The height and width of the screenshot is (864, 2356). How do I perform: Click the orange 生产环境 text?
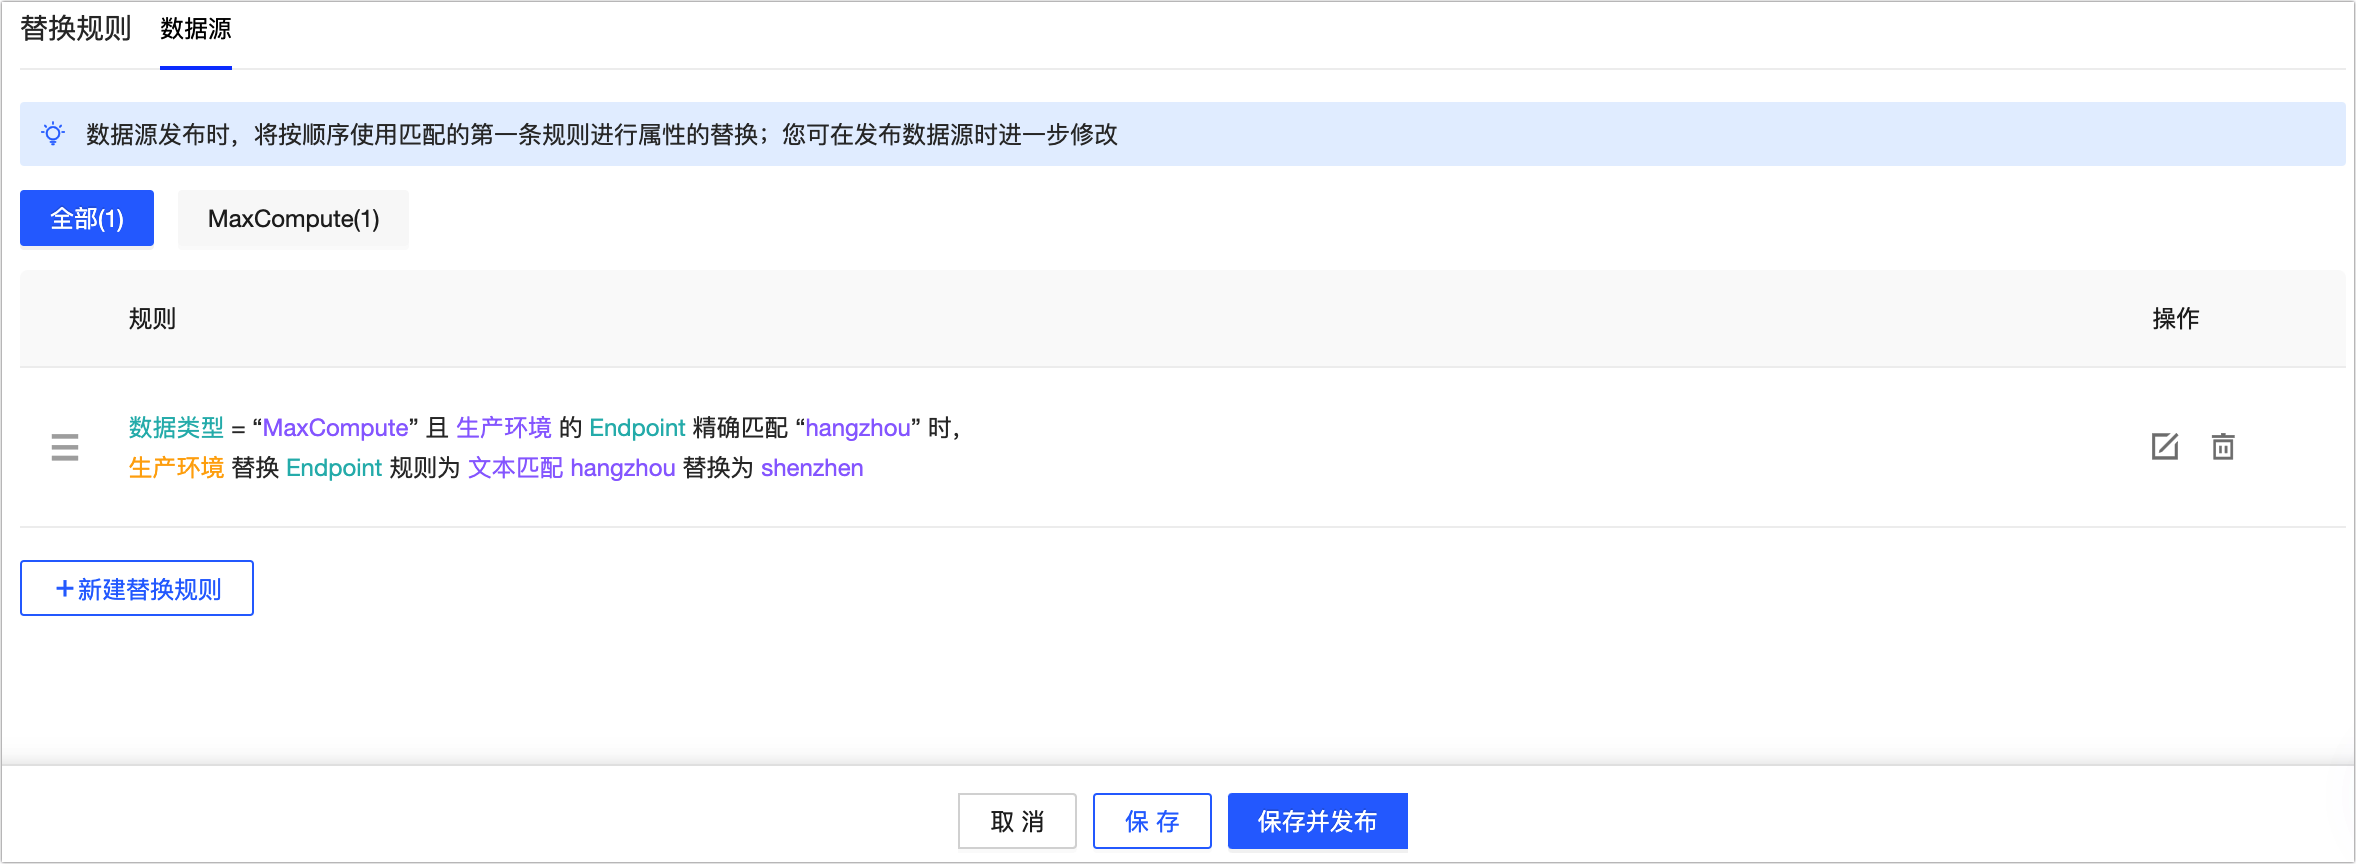176,467
